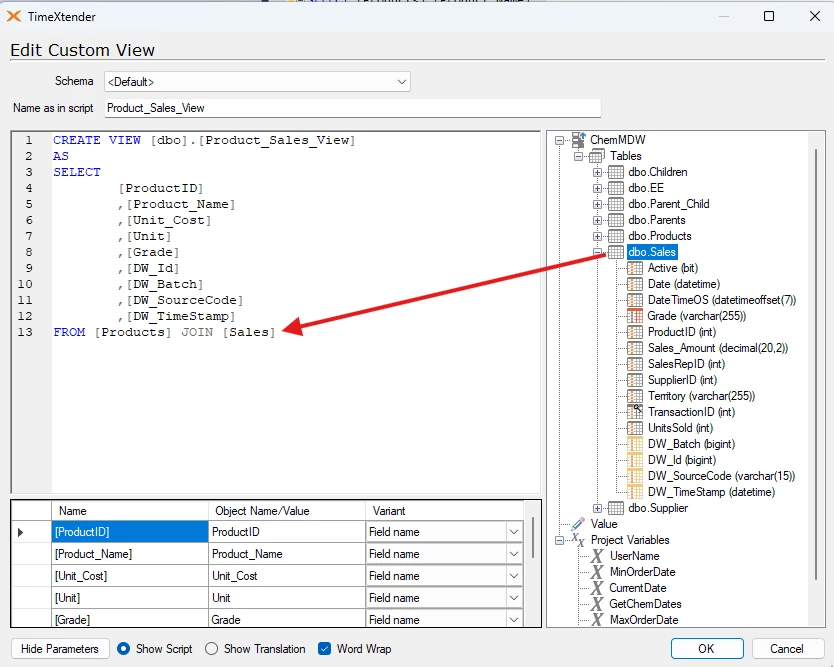Click the ProductID (int) field icon

pos(635,332)
